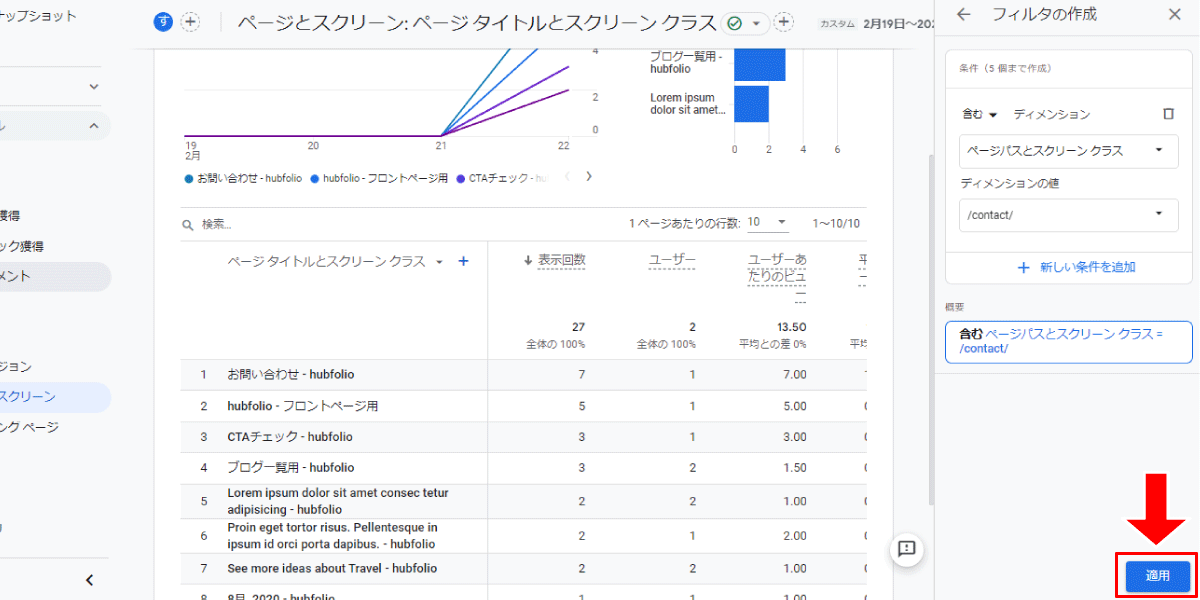Show next chart legend items arrow
Viewport: 1200px width, 600px height.
(x=589, y=177)
